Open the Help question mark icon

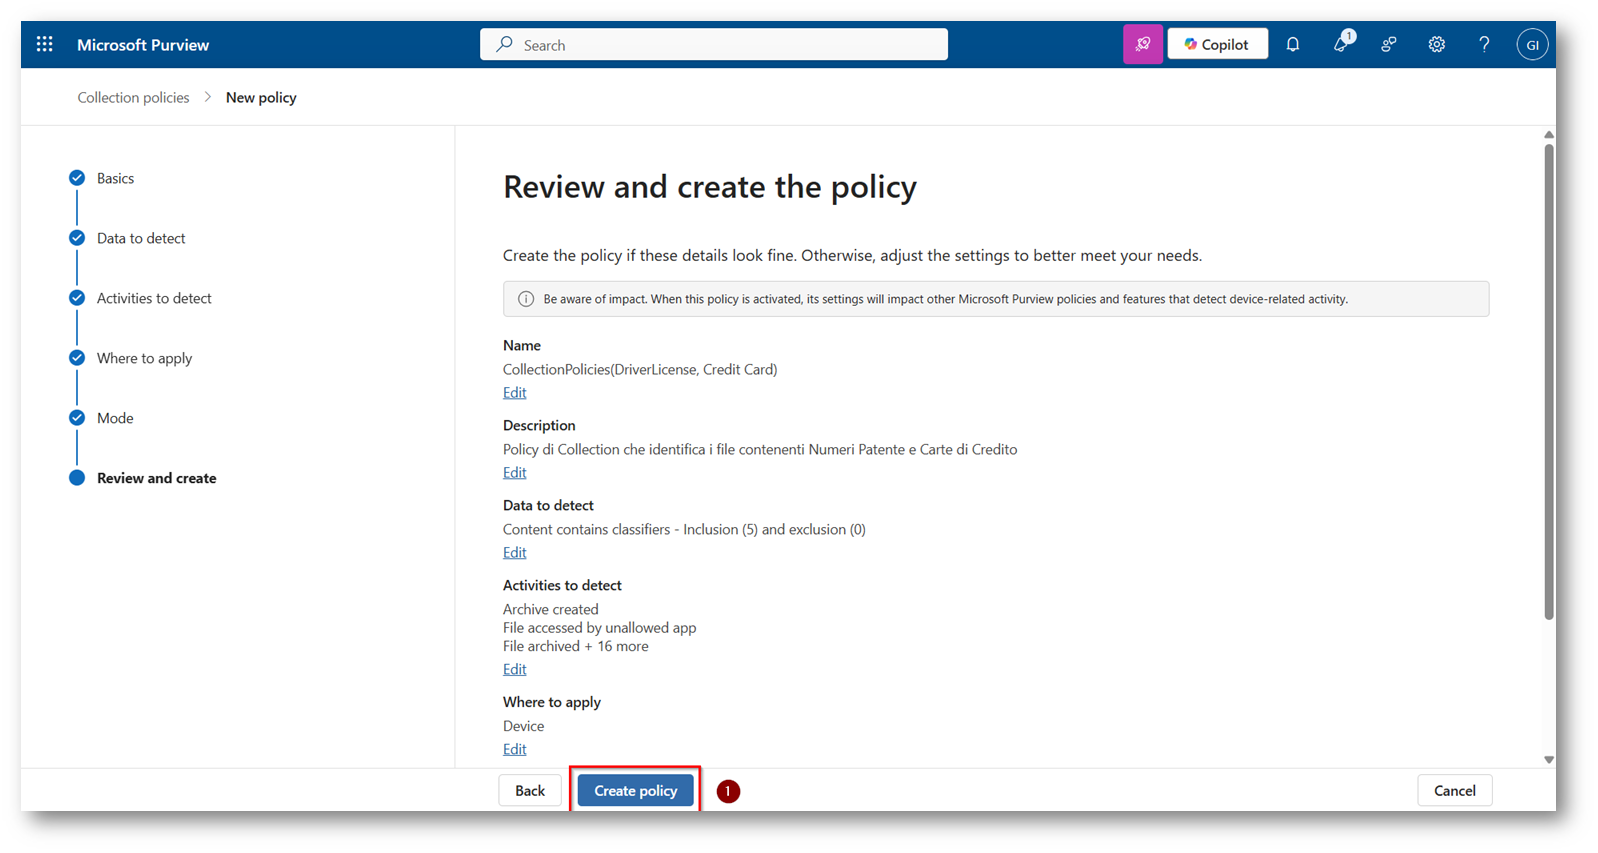click(x=1484, y=44)
